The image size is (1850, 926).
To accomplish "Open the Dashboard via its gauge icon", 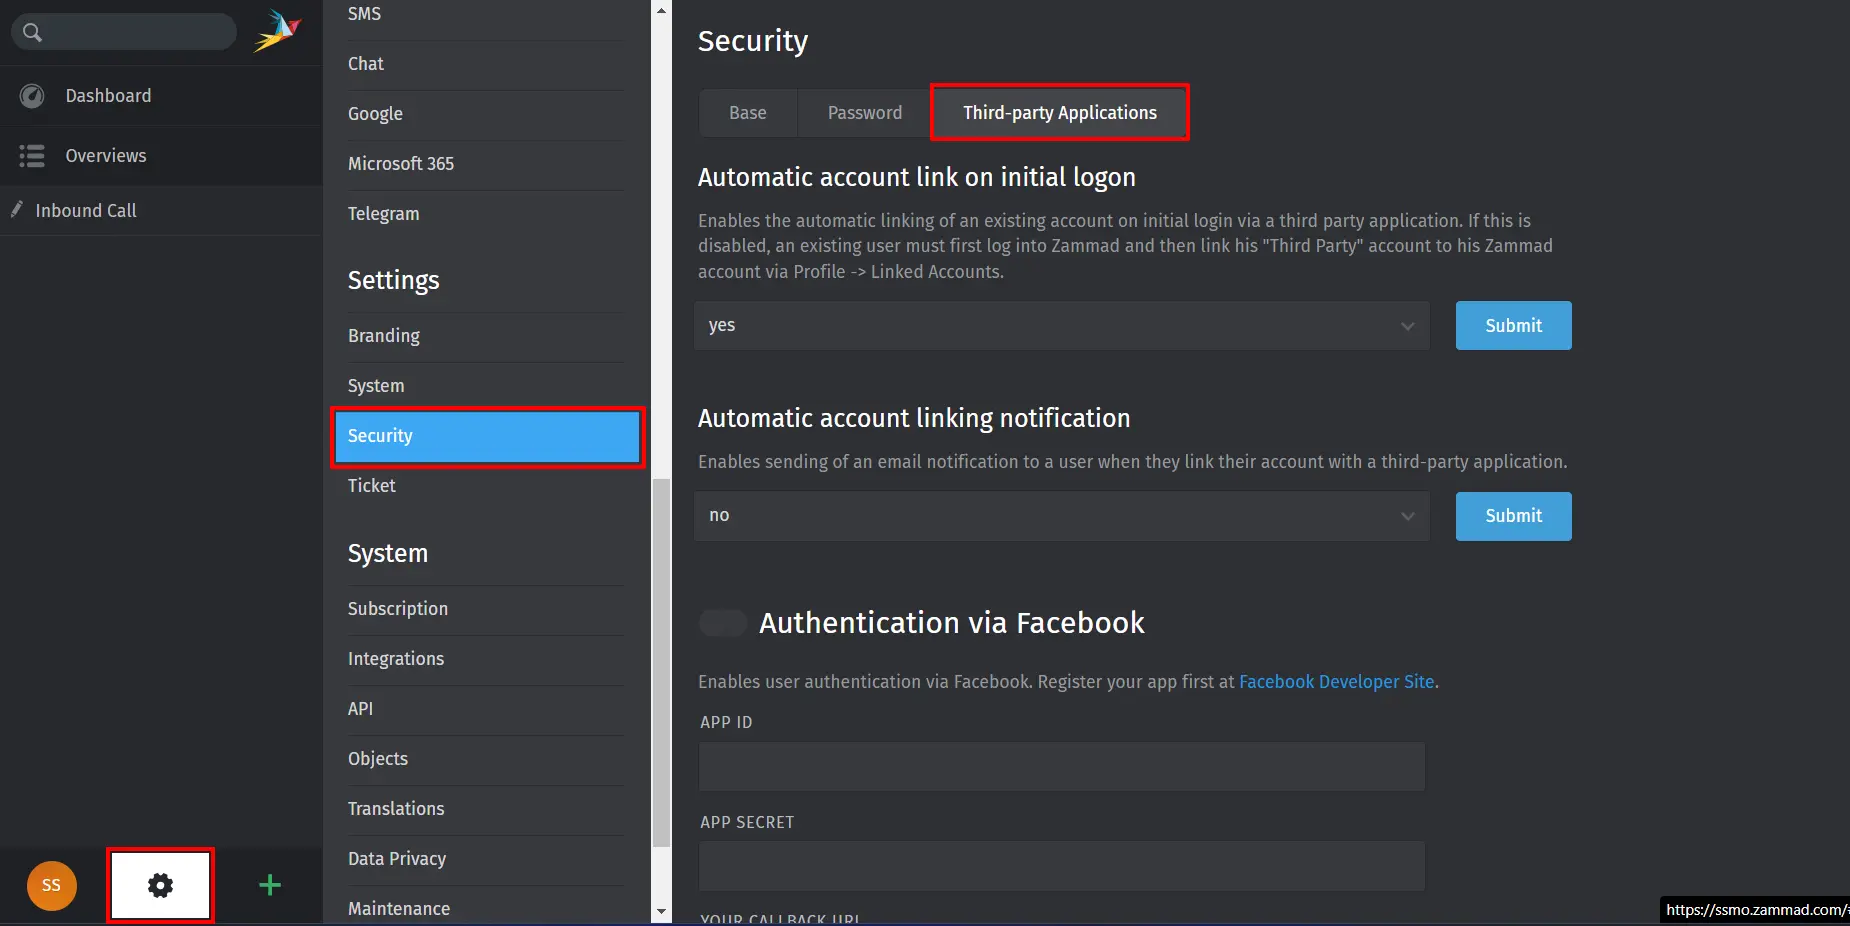I will 32,96.
